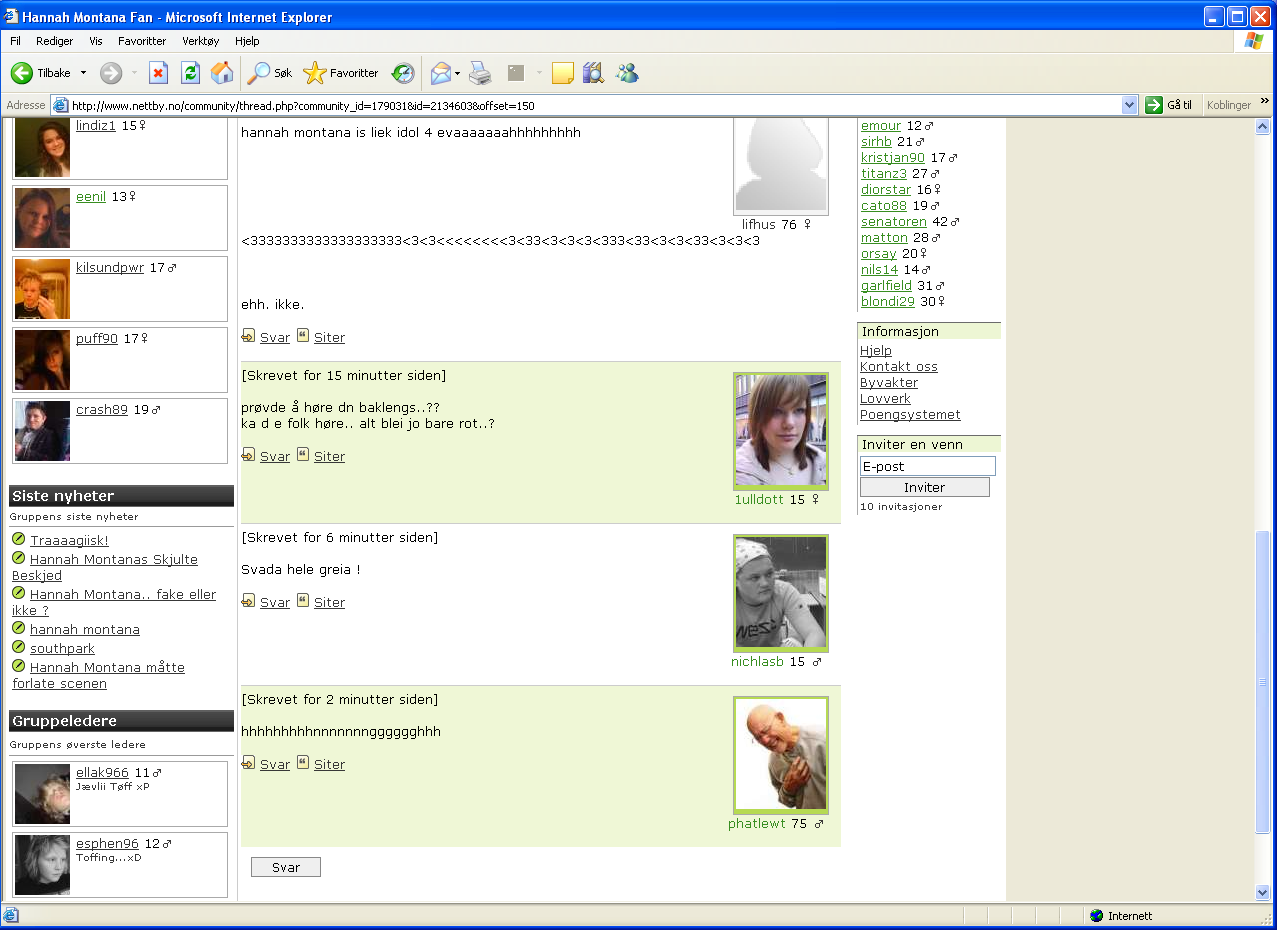Open 1ulldott's profile picture
This screenshot has height=930, width=1280.
tap(781, 431)
